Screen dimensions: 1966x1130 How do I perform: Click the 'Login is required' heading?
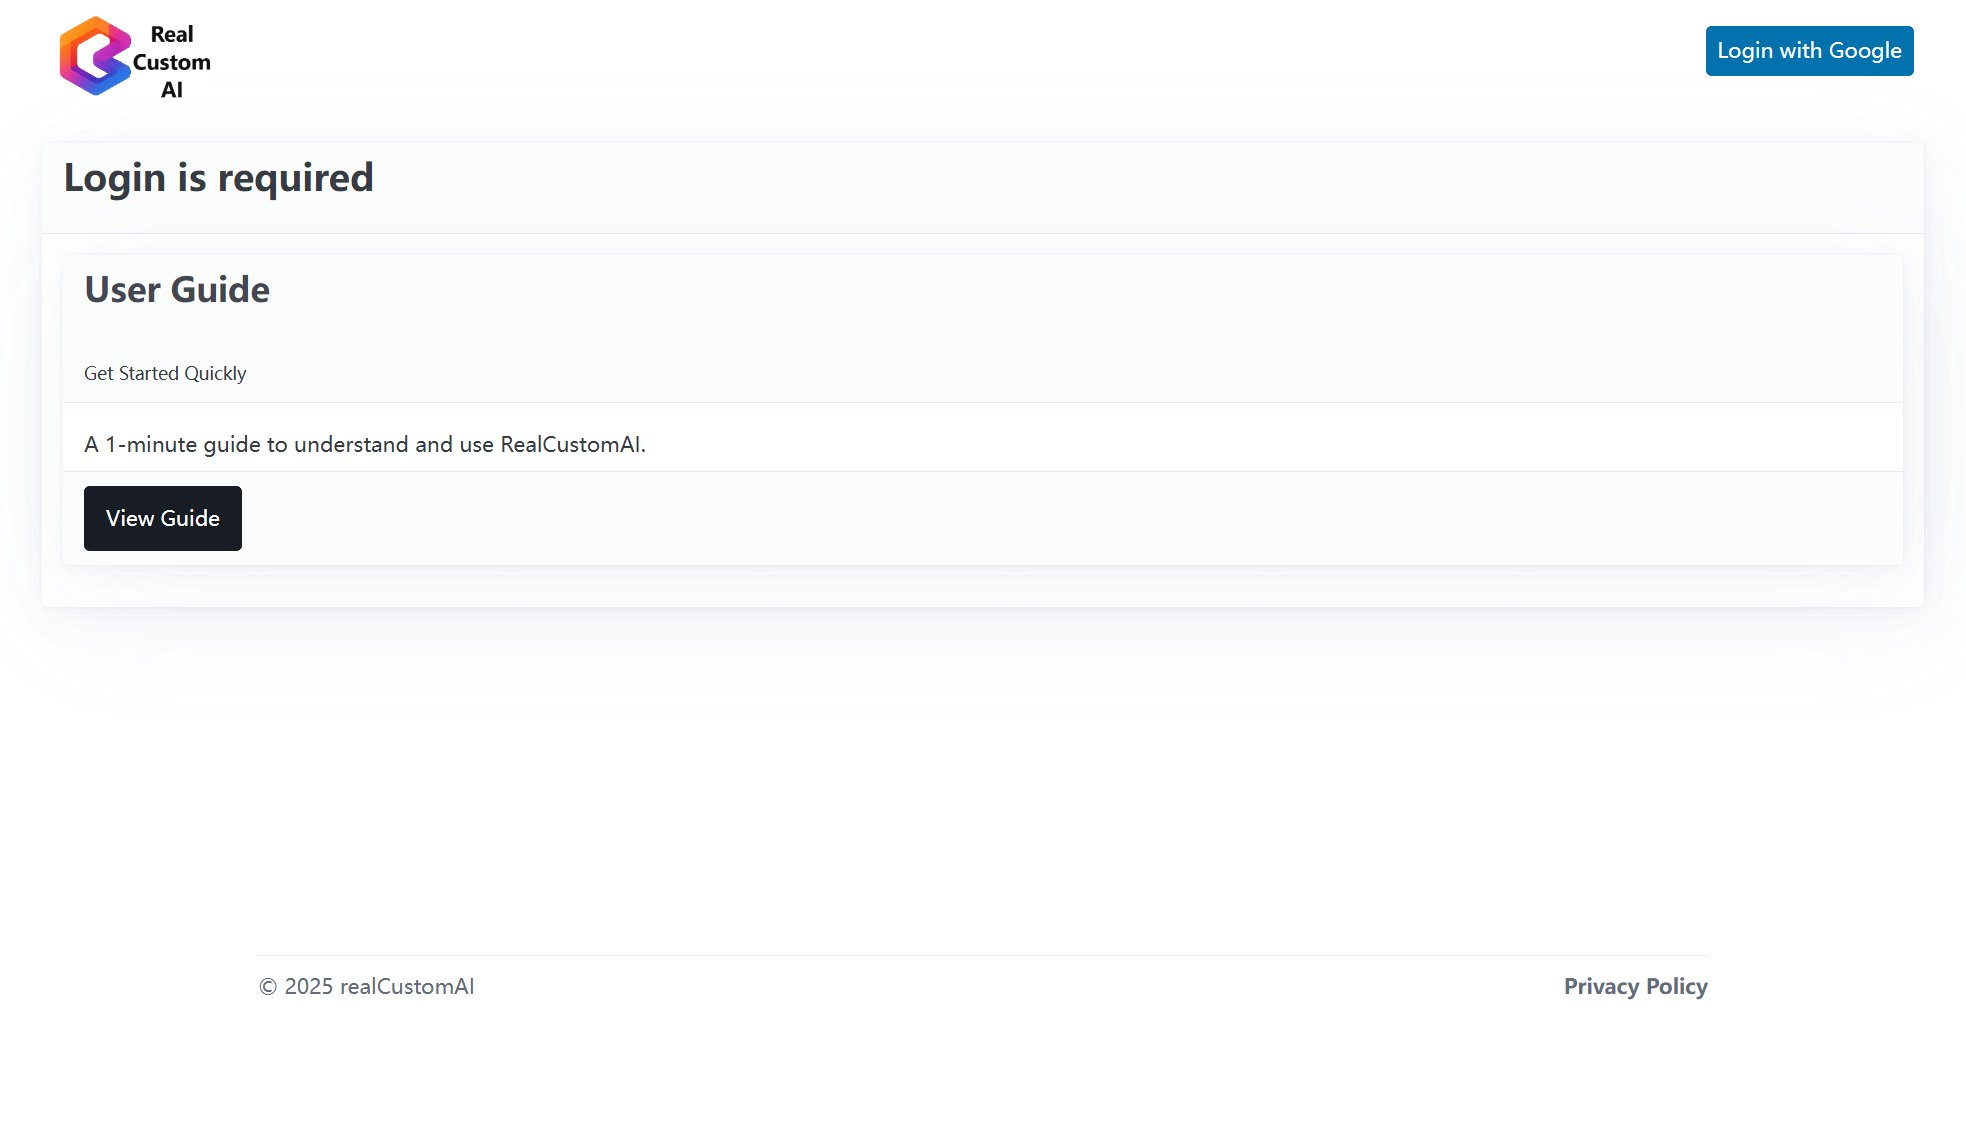tap(219, 178)
